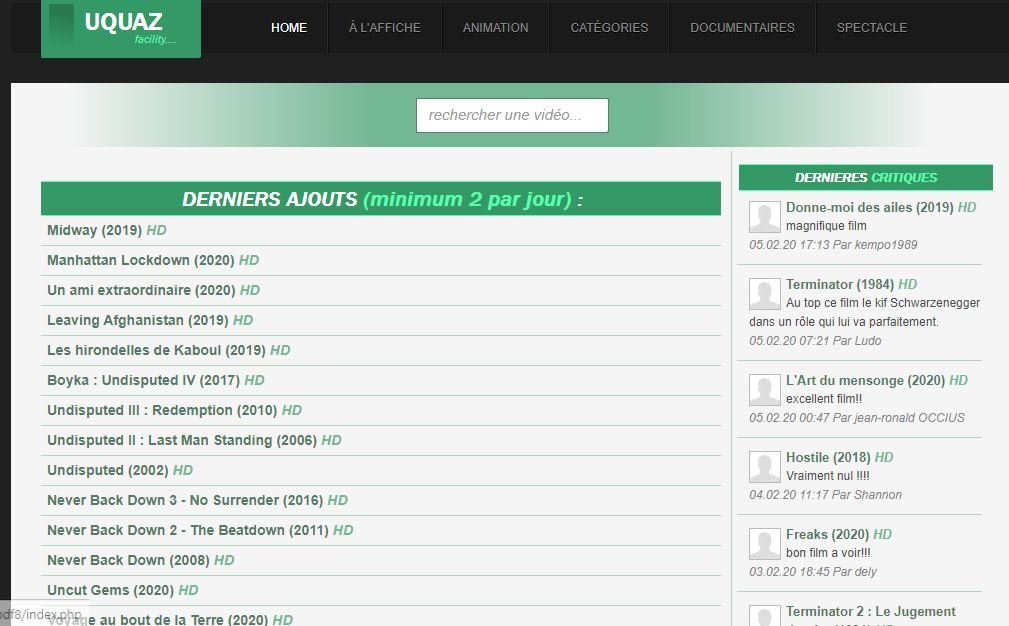Click '04.02.20 11:17 Par Shannon' byline
The width and height of the screenshot is (1009, 626).
tap(825, 495)
